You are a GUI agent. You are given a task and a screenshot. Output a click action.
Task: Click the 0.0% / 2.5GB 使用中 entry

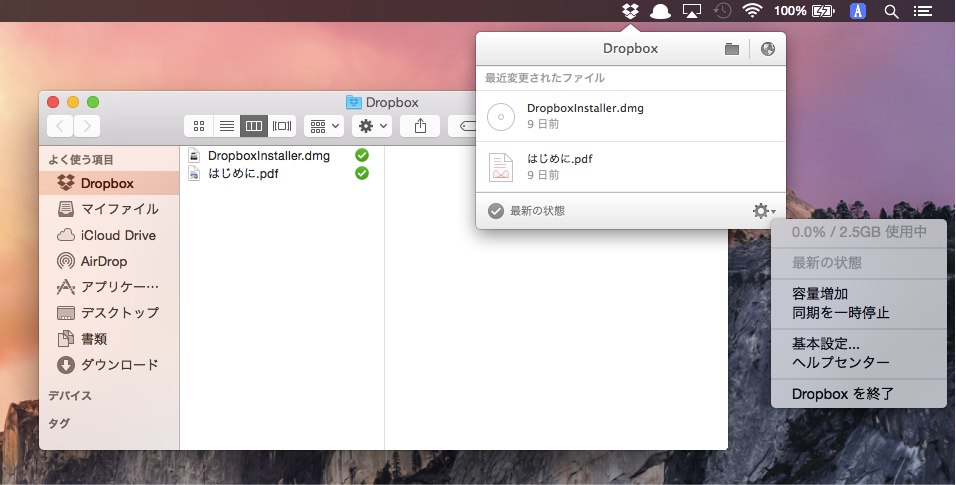(858, 232)
